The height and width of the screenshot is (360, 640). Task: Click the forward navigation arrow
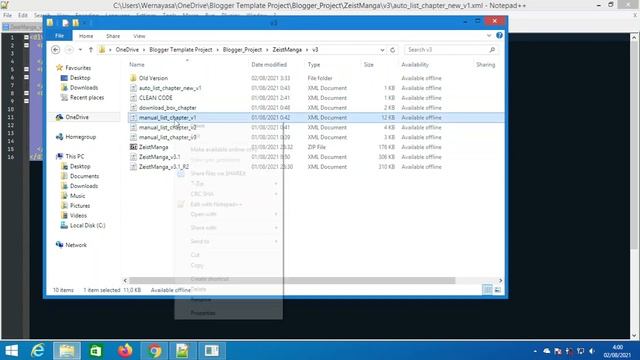click(69, 50)
